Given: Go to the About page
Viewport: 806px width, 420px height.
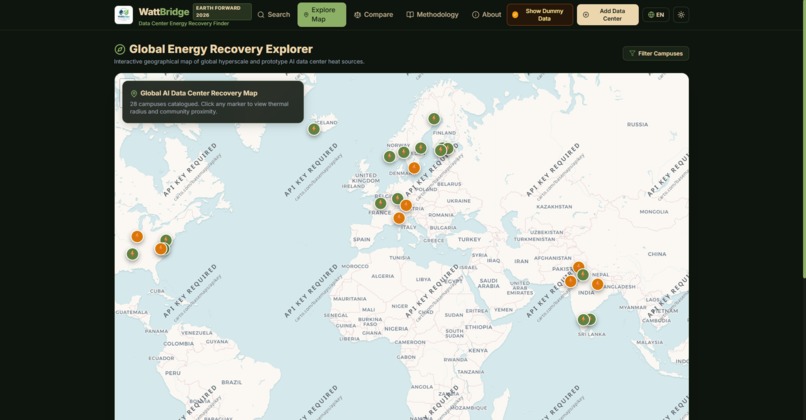Looking at the screenshot, I should (486, 15).
